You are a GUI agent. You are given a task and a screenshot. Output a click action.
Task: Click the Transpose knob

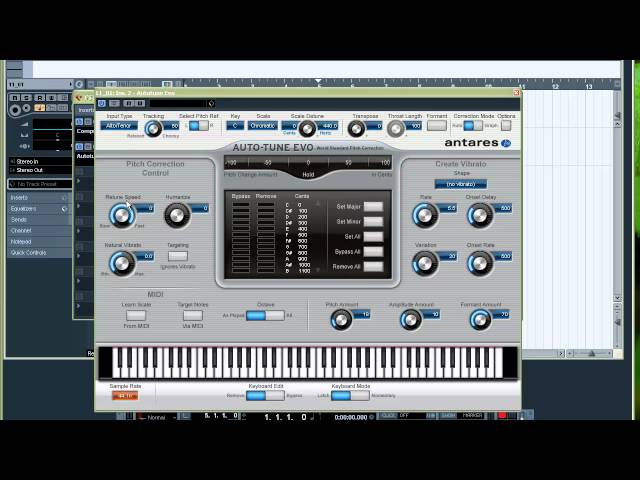click(356, 129)
